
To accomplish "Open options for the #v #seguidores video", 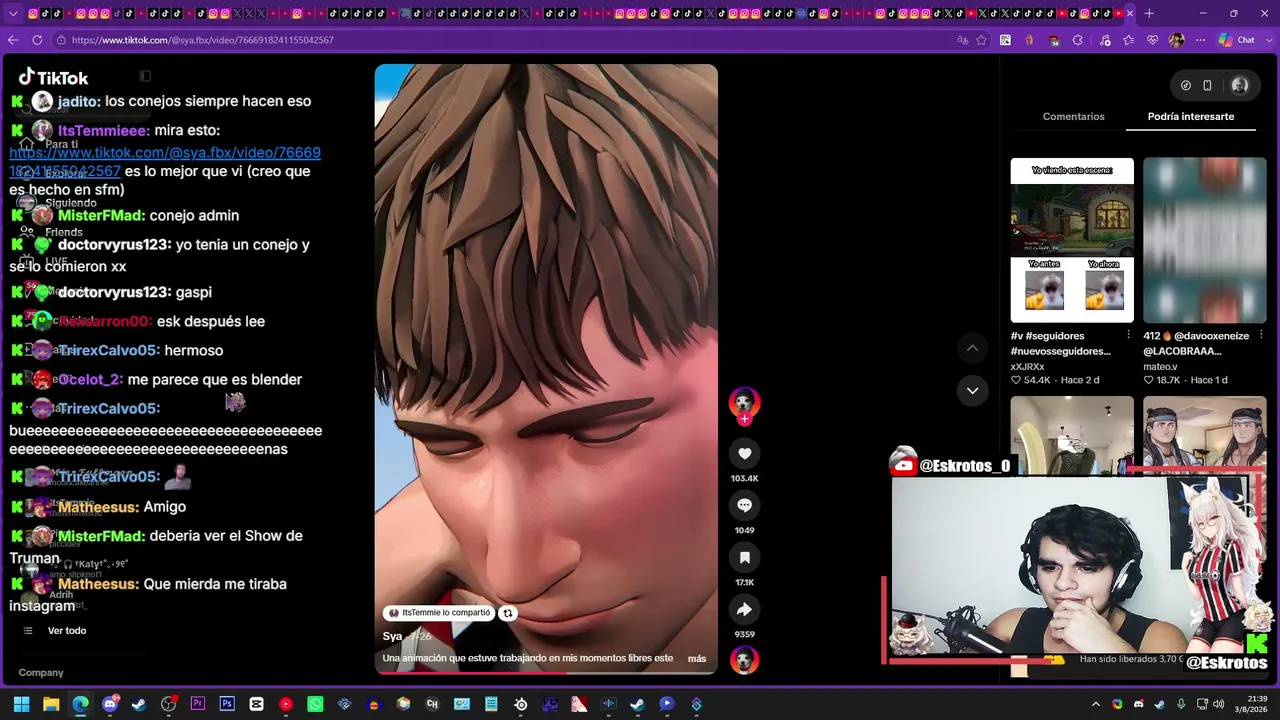I will pos(1128,336).
